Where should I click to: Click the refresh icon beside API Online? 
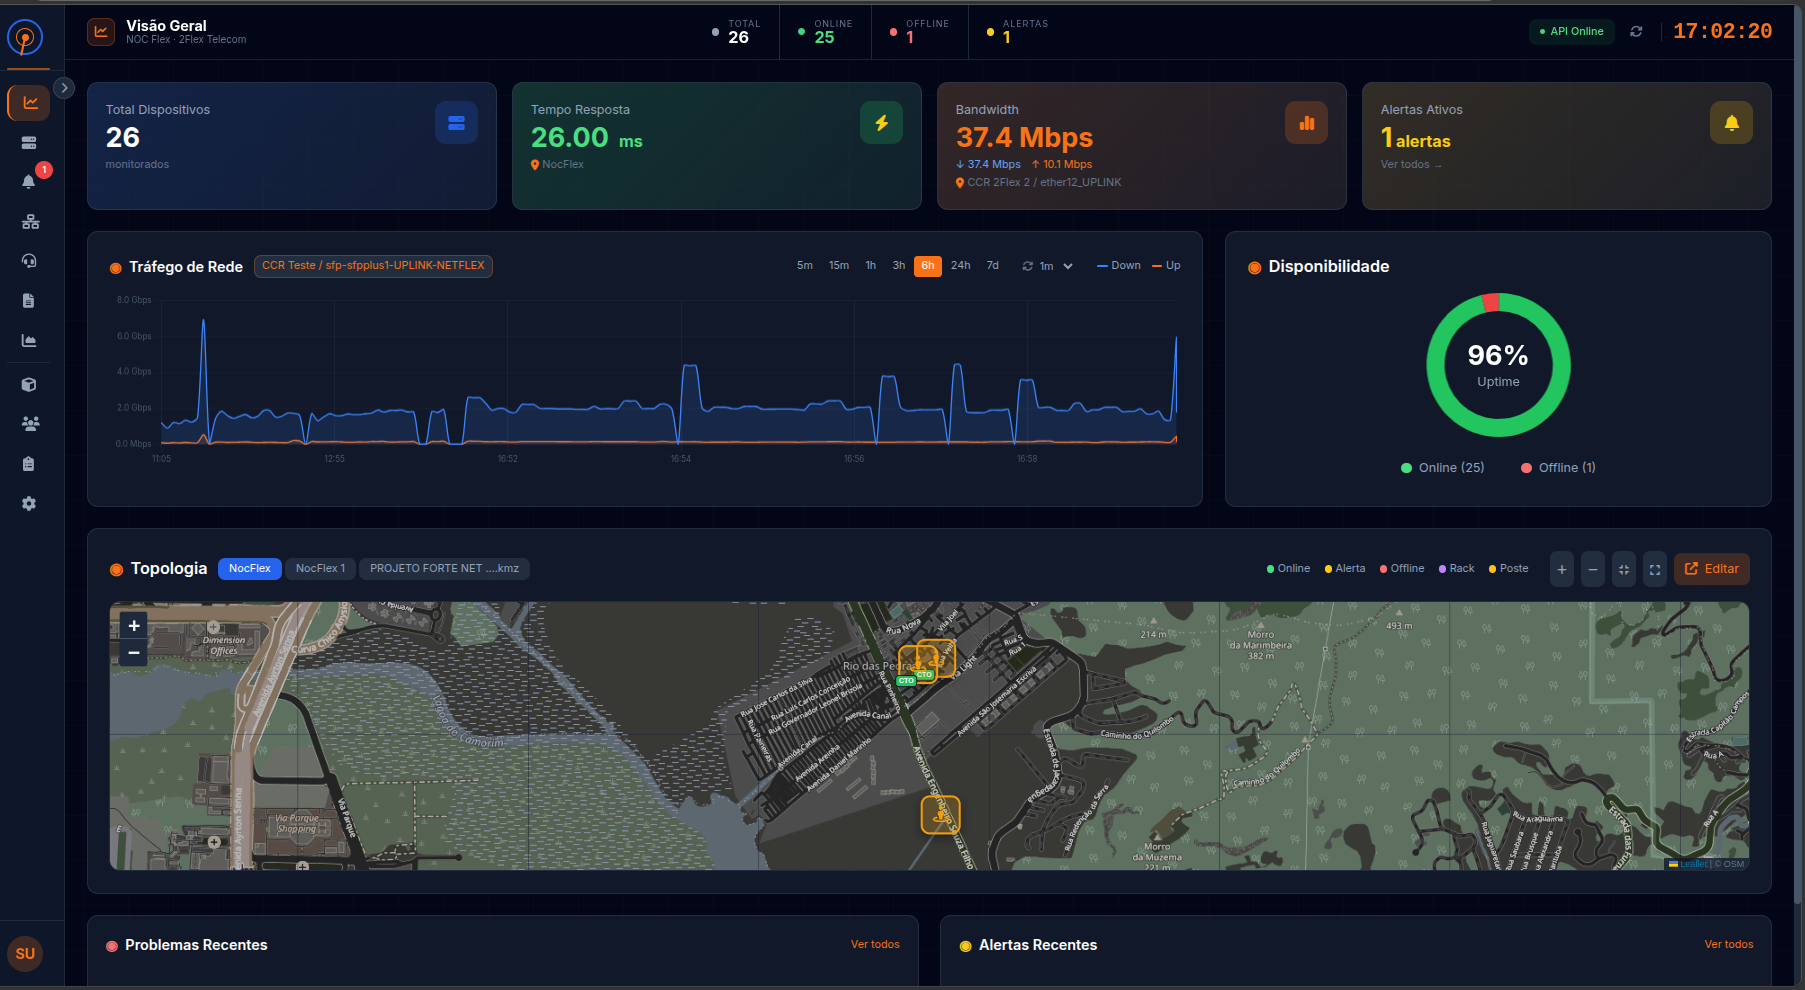(1636, 31)
